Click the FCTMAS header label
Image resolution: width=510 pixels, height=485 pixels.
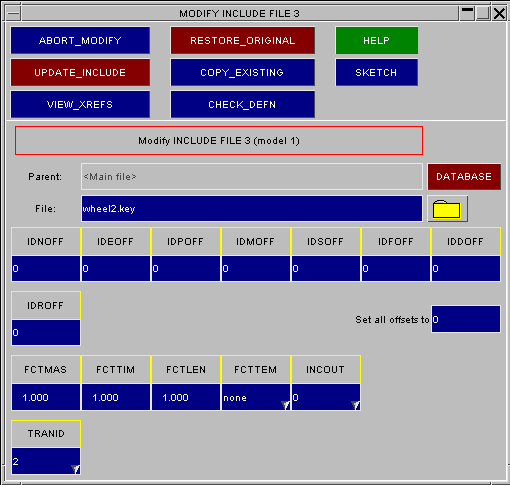click(46, 370)
